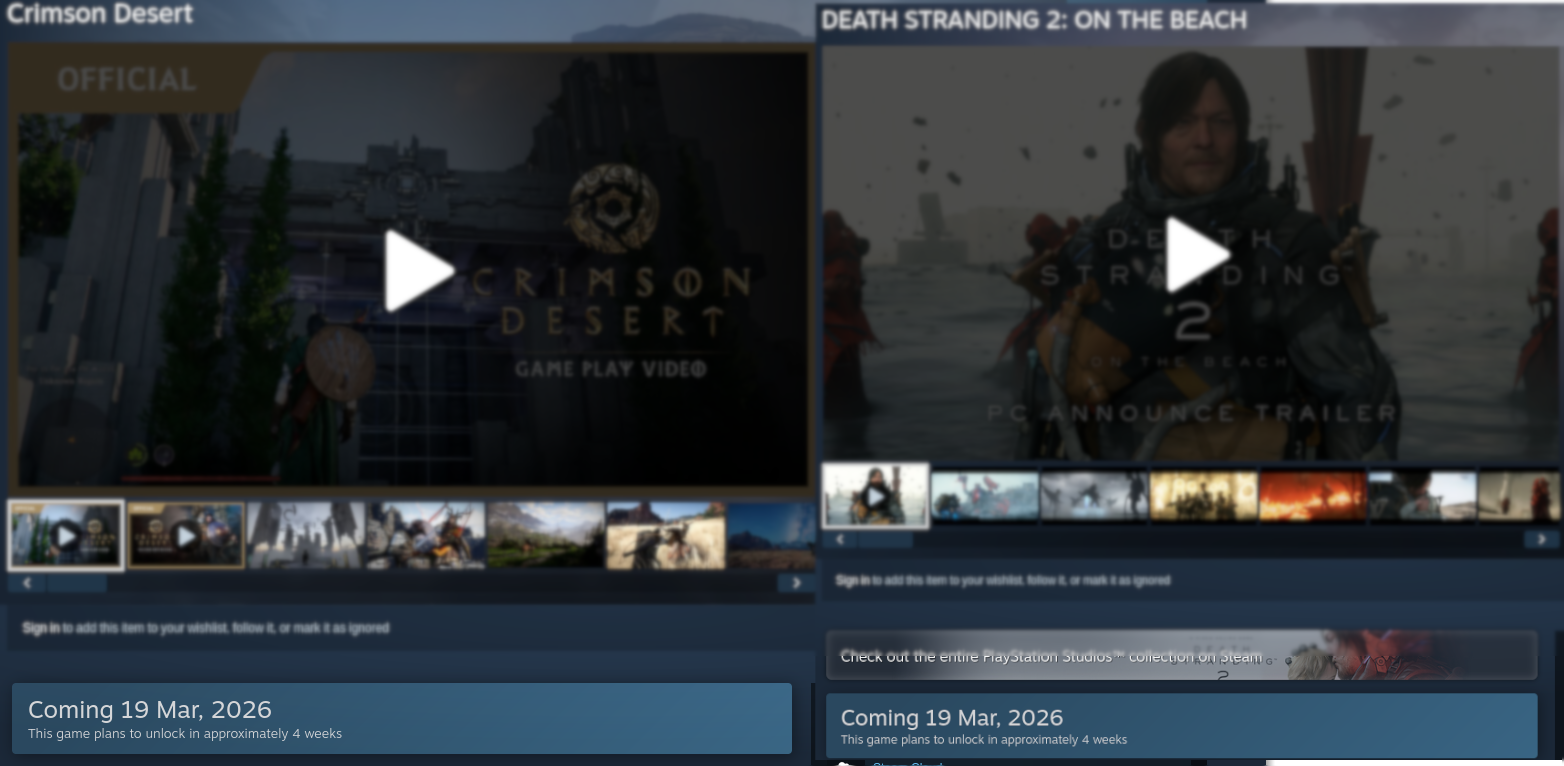Select the first Crimson Desert video thumbnail

point(66,536)
